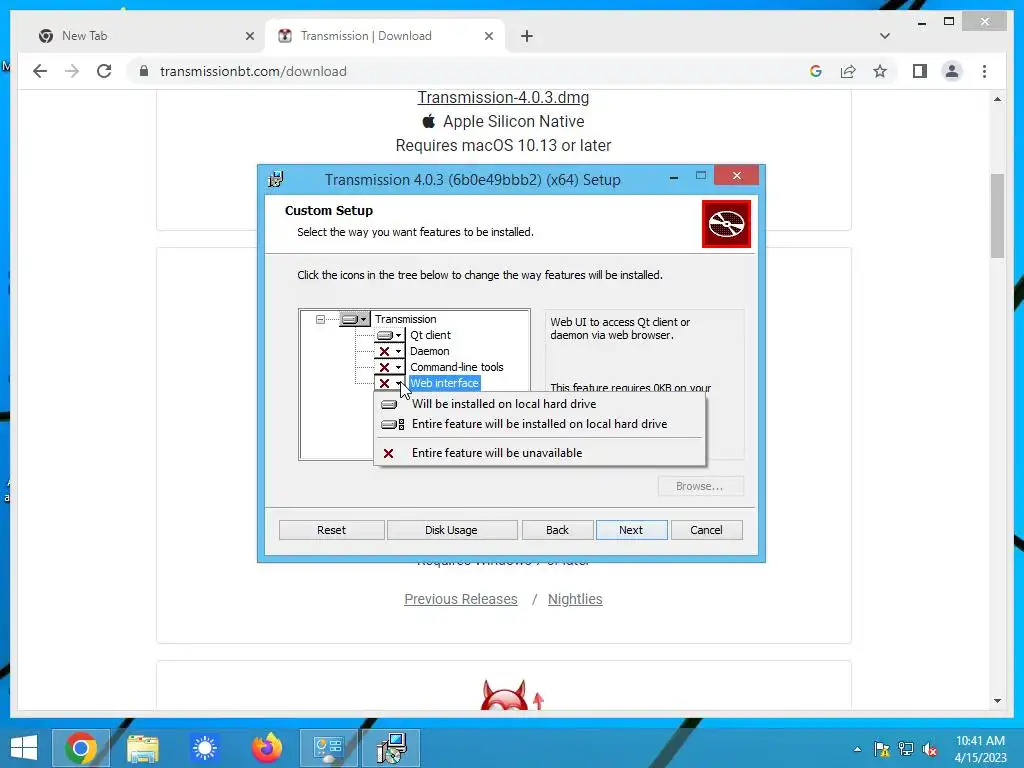Click the Reset button
The image size is (1024, 768).
click(x=331, y=530)
